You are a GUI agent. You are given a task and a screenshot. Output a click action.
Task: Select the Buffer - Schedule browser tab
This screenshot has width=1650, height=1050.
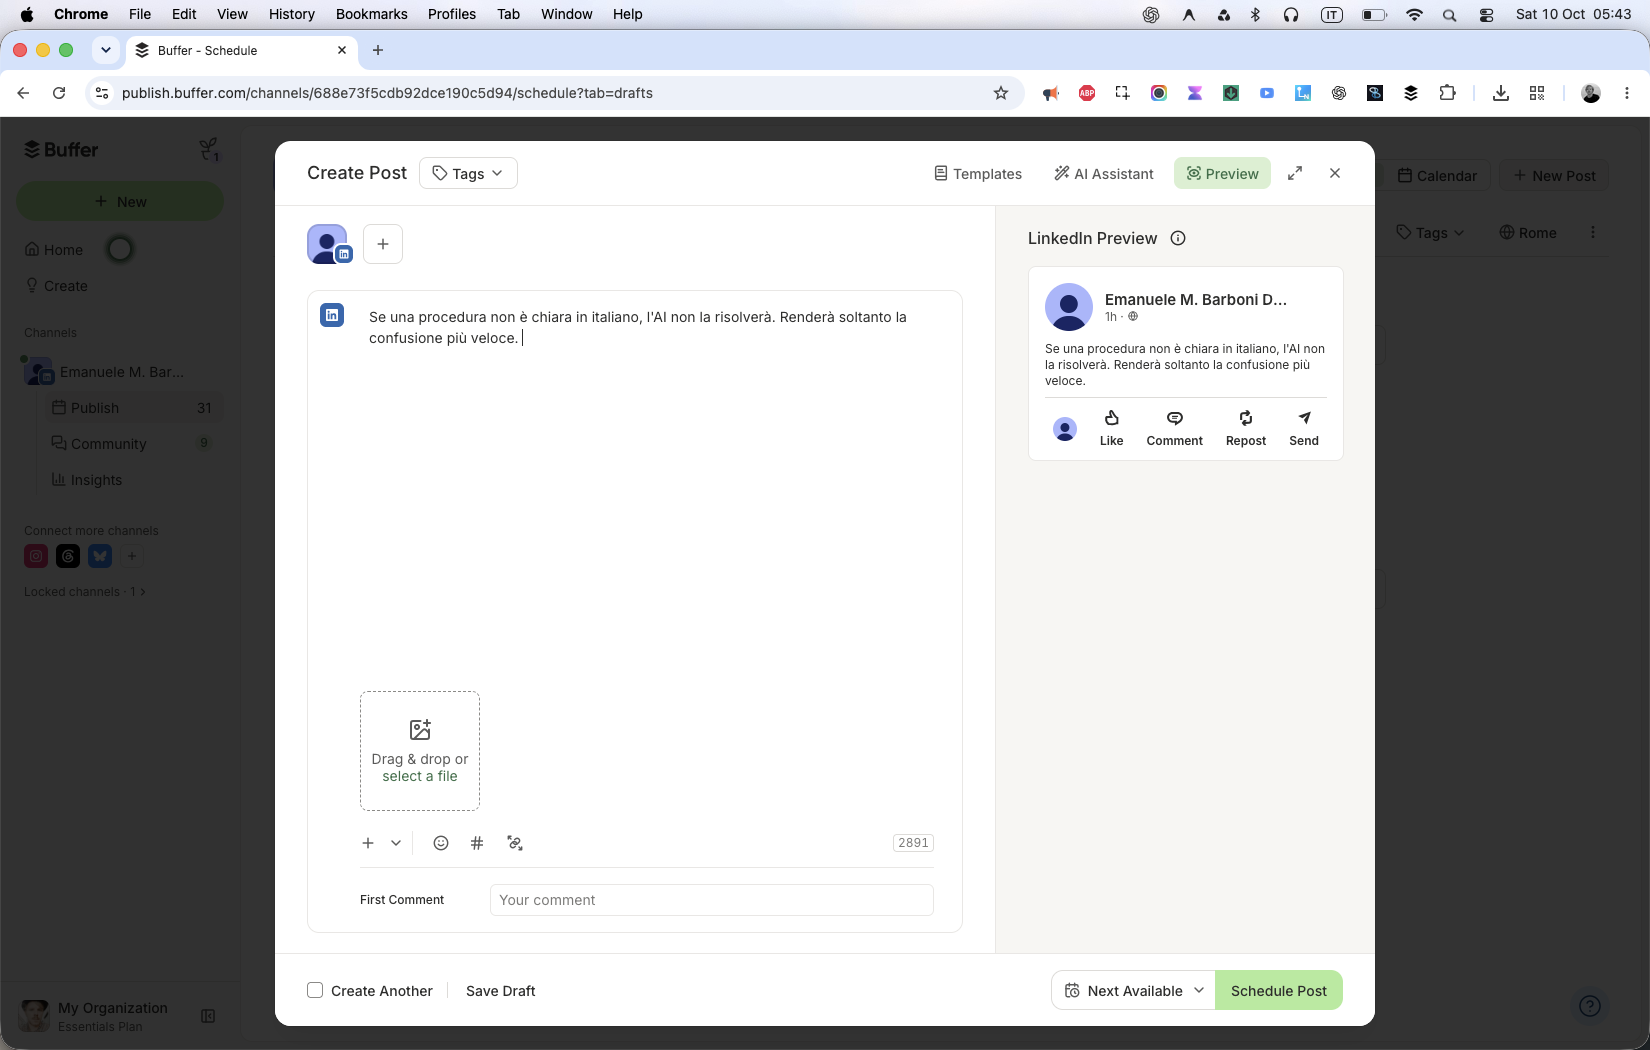(x=242, y=50)
